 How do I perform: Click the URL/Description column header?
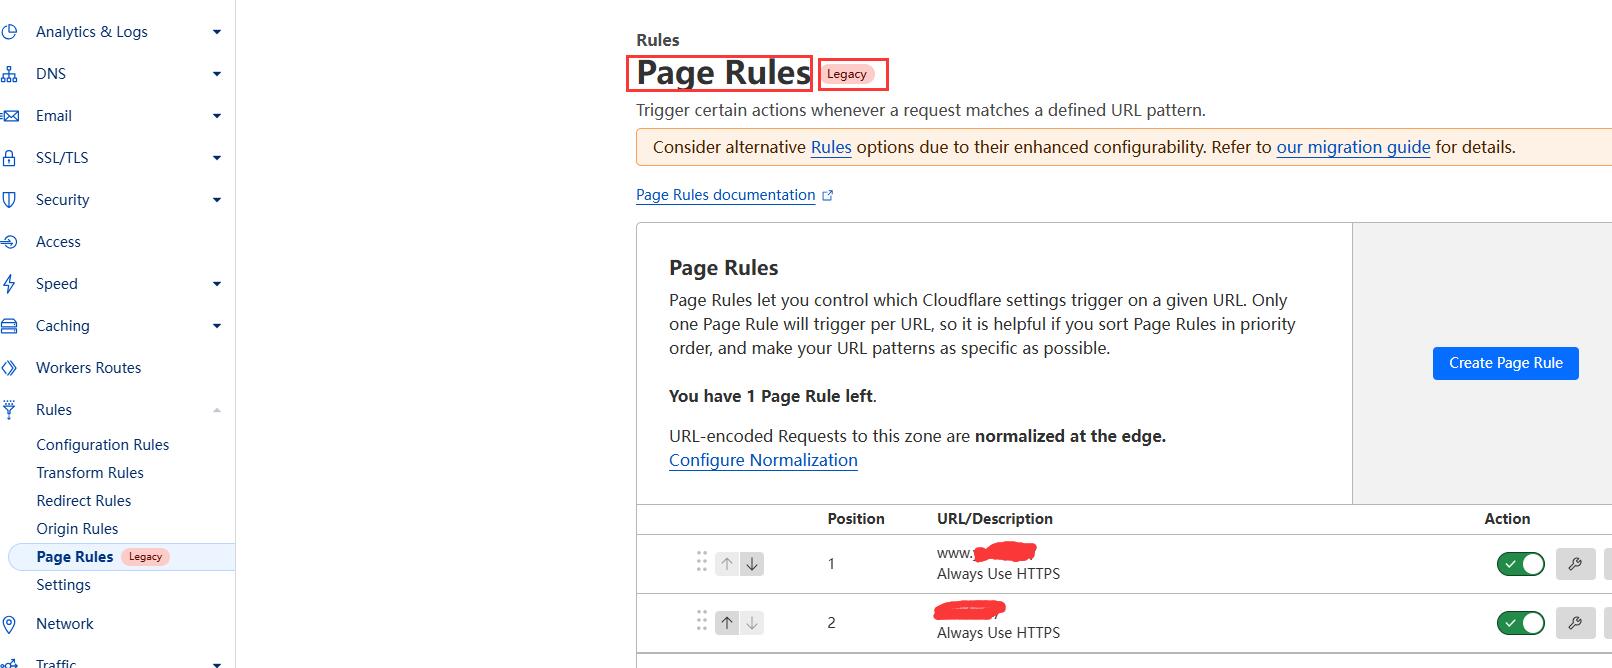coord(995,519)
